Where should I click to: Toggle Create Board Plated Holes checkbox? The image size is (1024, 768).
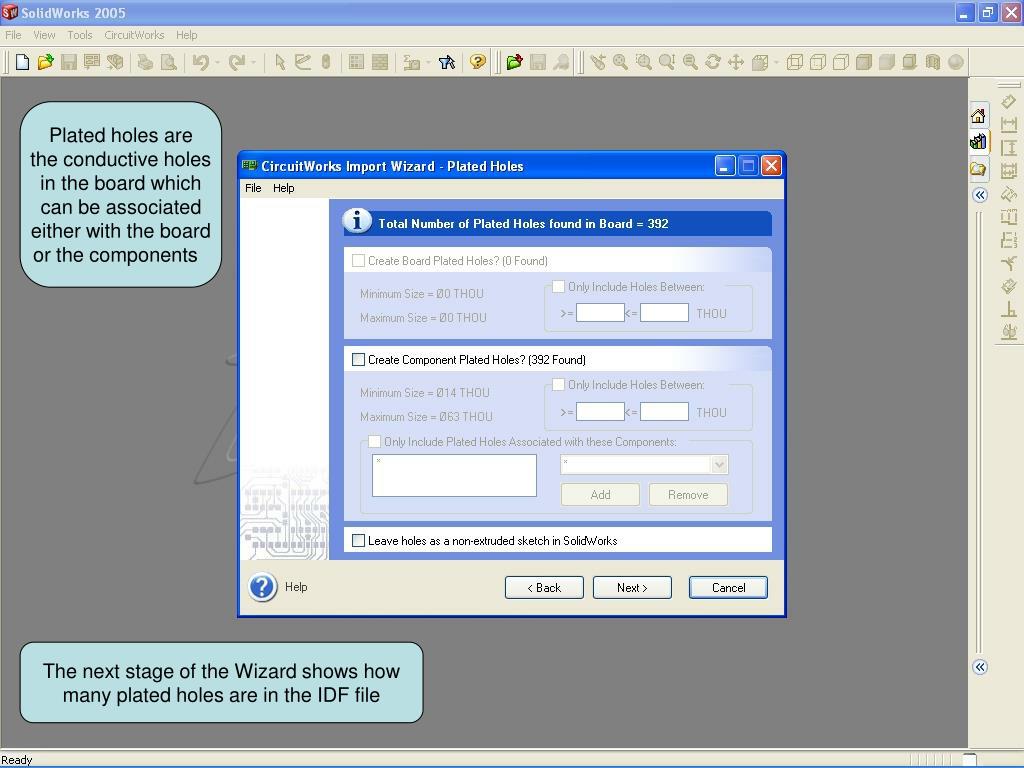[x=359, y=261]
